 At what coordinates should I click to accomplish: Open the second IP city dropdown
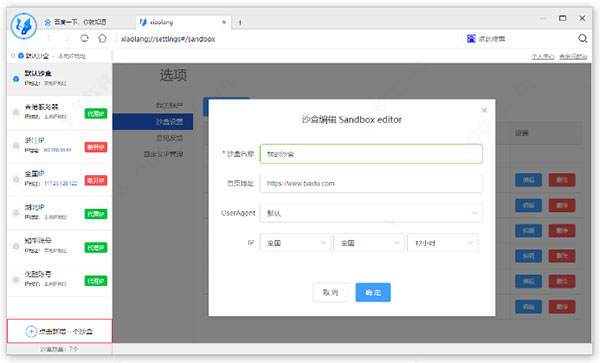368,243
